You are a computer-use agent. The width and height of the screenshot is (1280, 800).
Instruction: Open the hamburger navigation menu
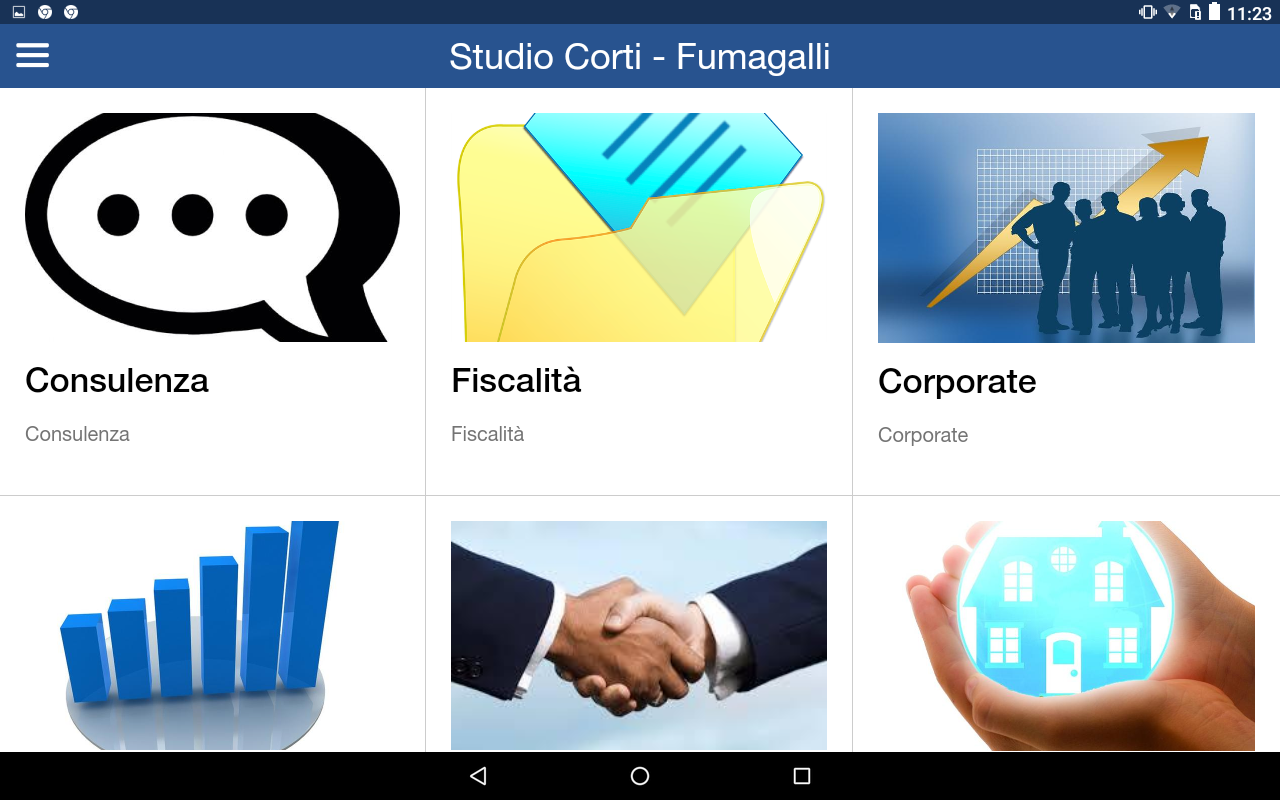coord(32,56)
